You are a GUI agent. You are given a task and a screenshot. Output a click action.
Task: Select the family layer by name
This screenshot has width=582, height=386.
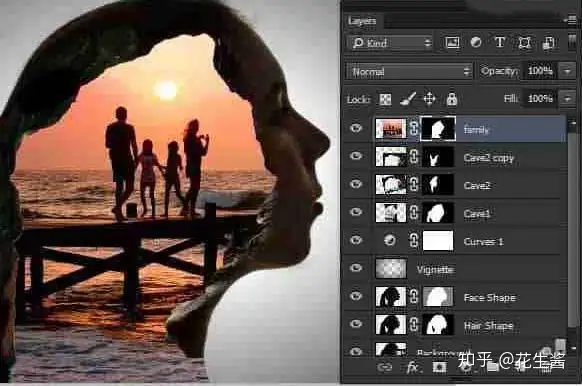[x=476, y=130]
